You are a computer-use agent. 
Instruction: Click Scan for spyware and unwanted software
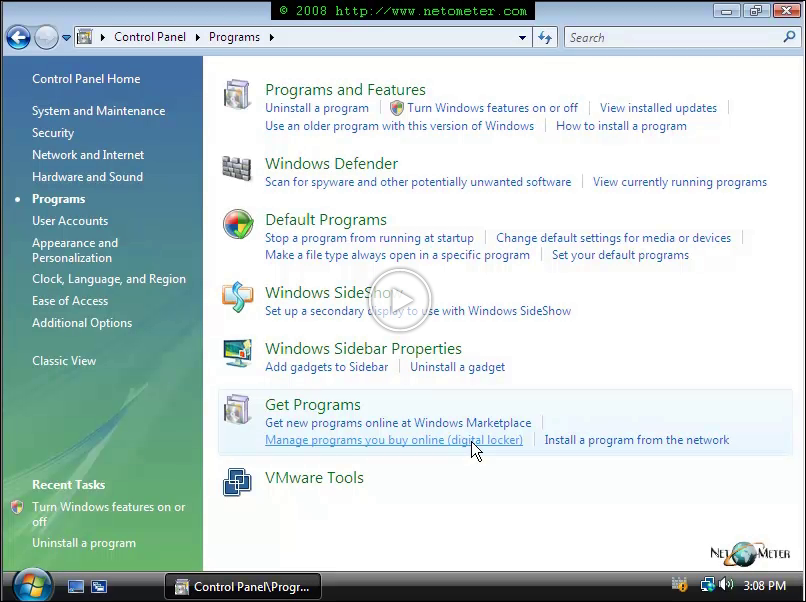click(x=418, y=182)
